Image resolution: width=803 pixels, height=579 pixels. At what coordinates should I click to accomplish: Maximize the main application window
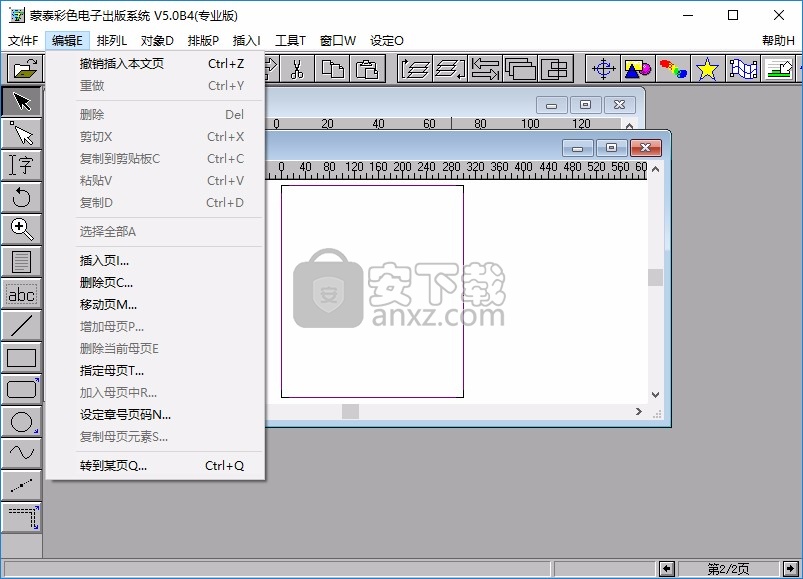tap(733, 15)
